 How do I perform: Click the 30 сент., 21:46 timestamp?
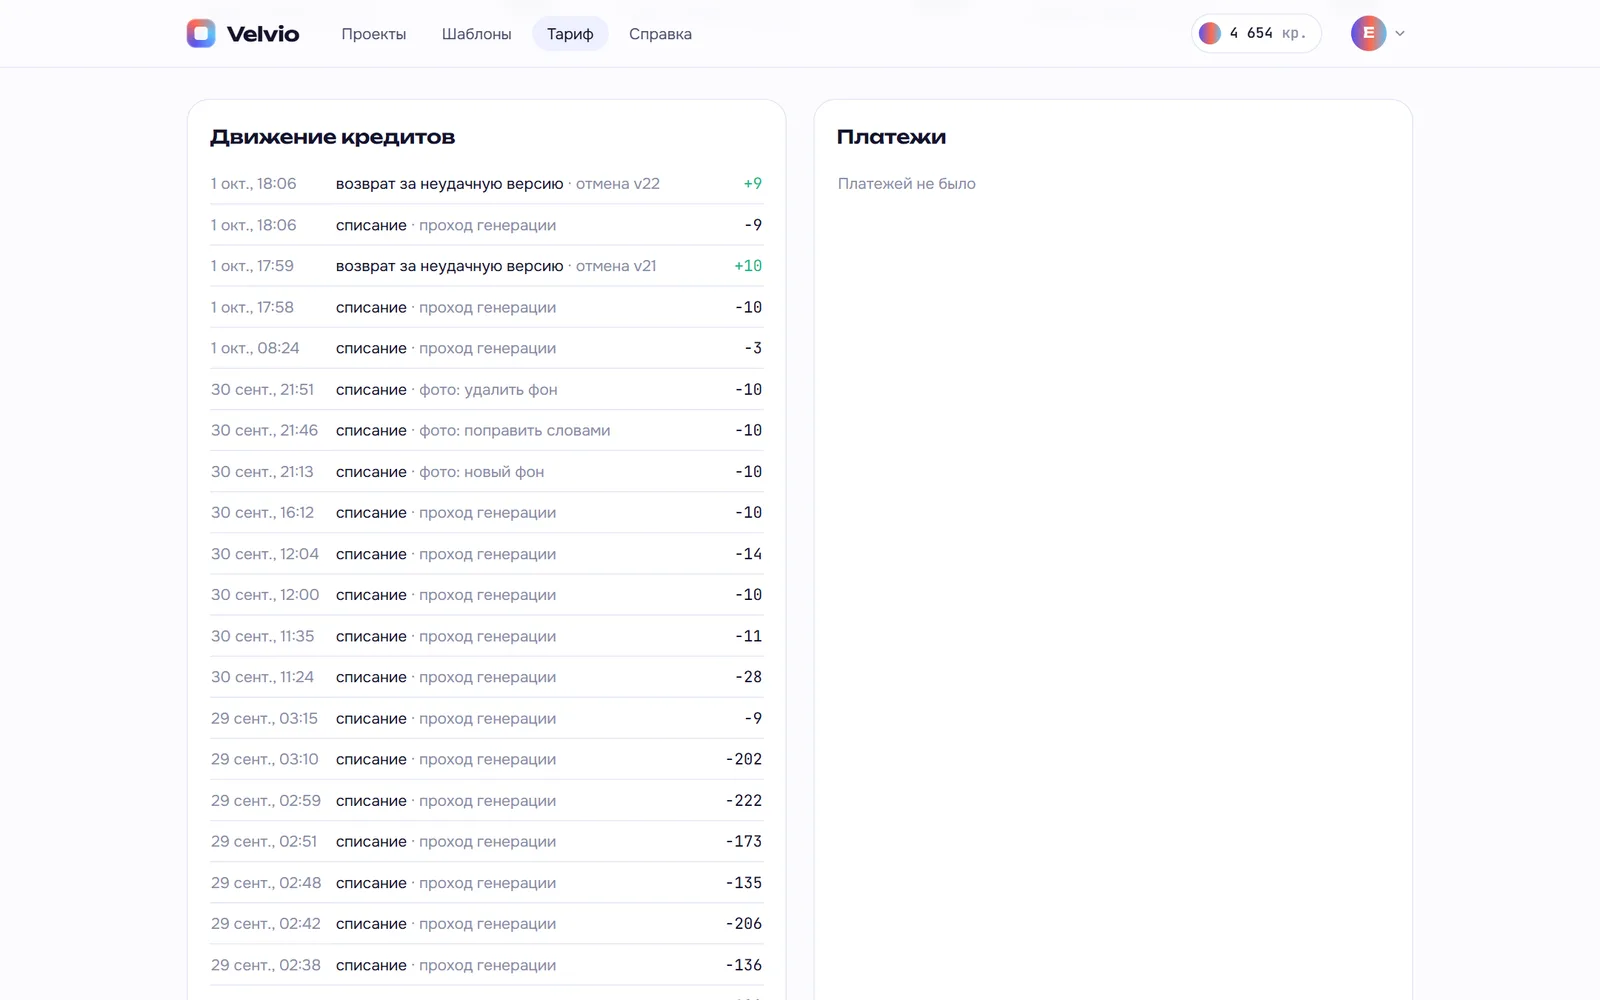pos(264,430)
